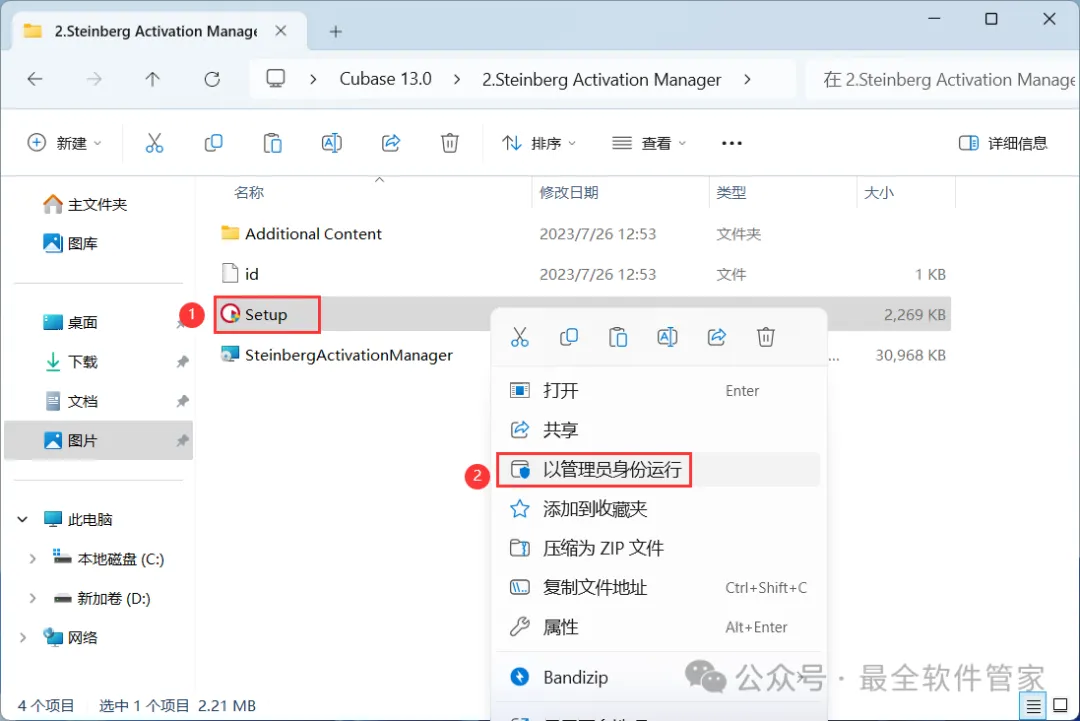This screenshot has height=721, width=1080.
Task: Open the 查看 (View) dropdown
Action: coord(649,143)
